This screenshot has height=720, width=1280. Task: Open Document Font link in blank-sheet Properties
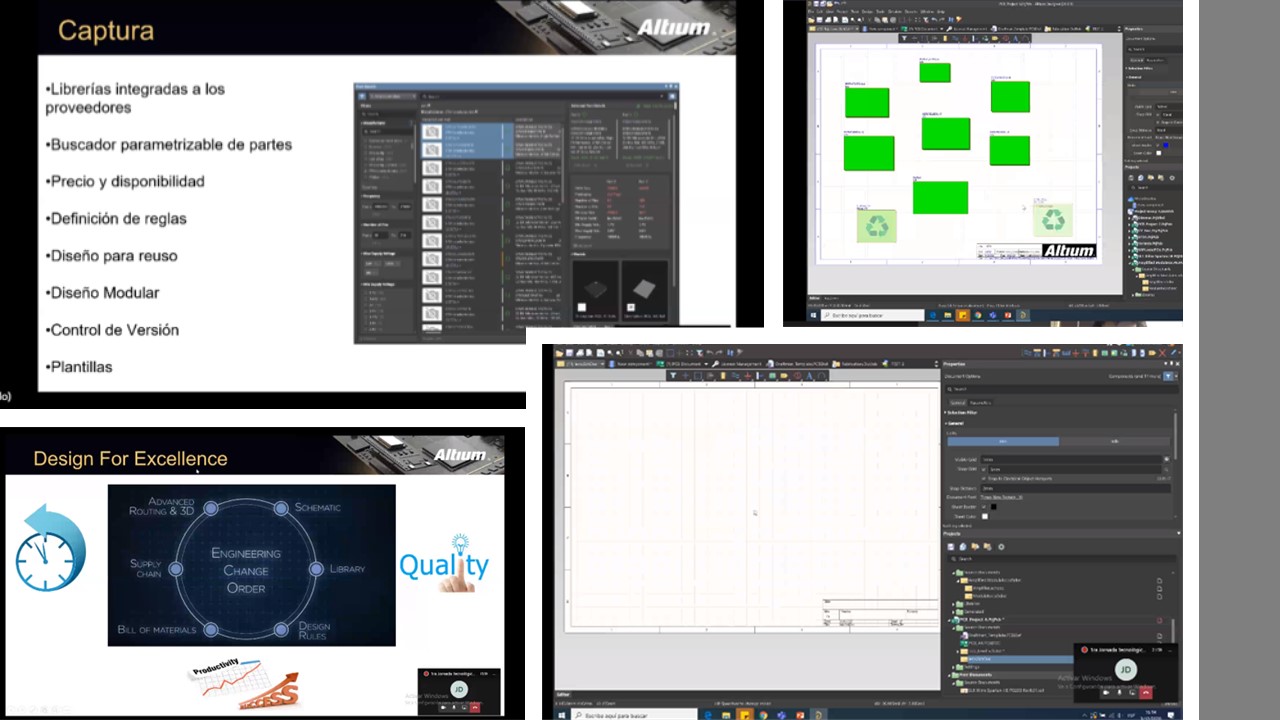pyautogui.click(x=1001, y=497)
